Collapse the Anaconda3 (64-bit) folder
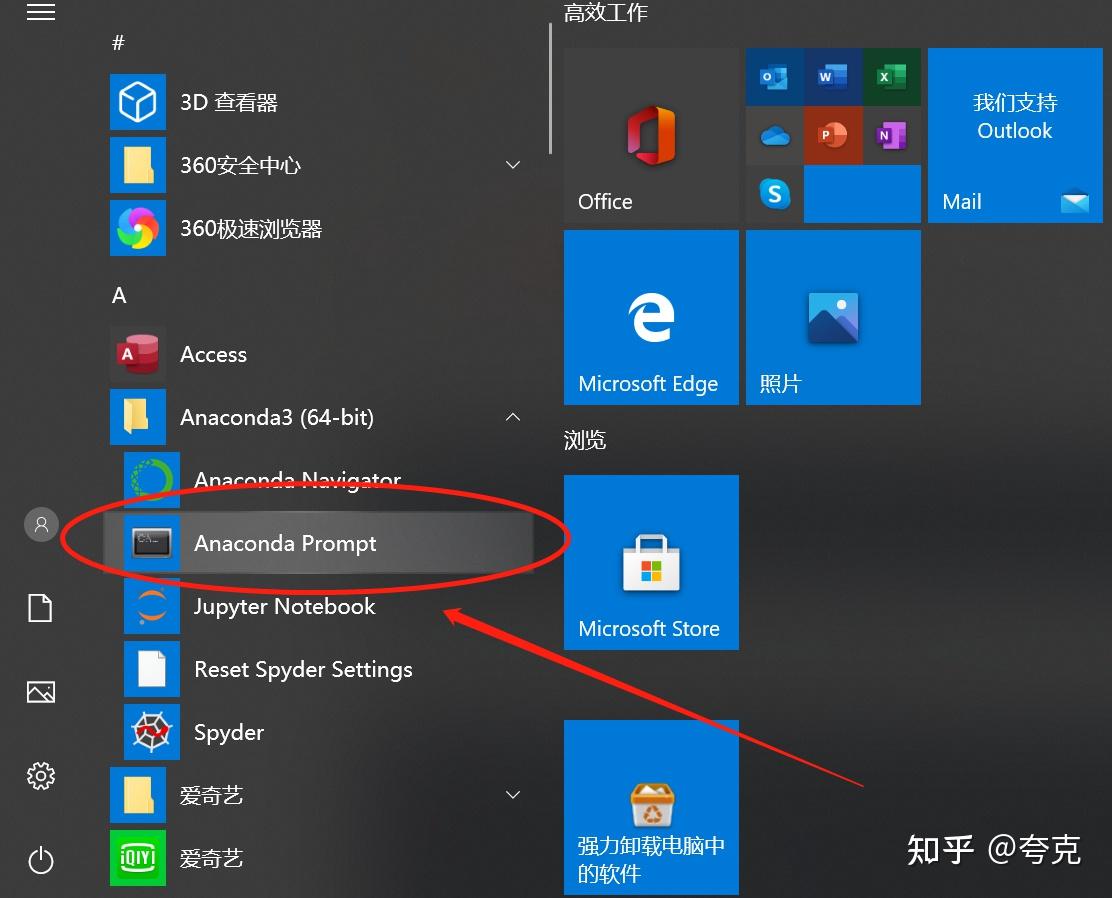This screenshot has height=898, width=1112. 513,417
